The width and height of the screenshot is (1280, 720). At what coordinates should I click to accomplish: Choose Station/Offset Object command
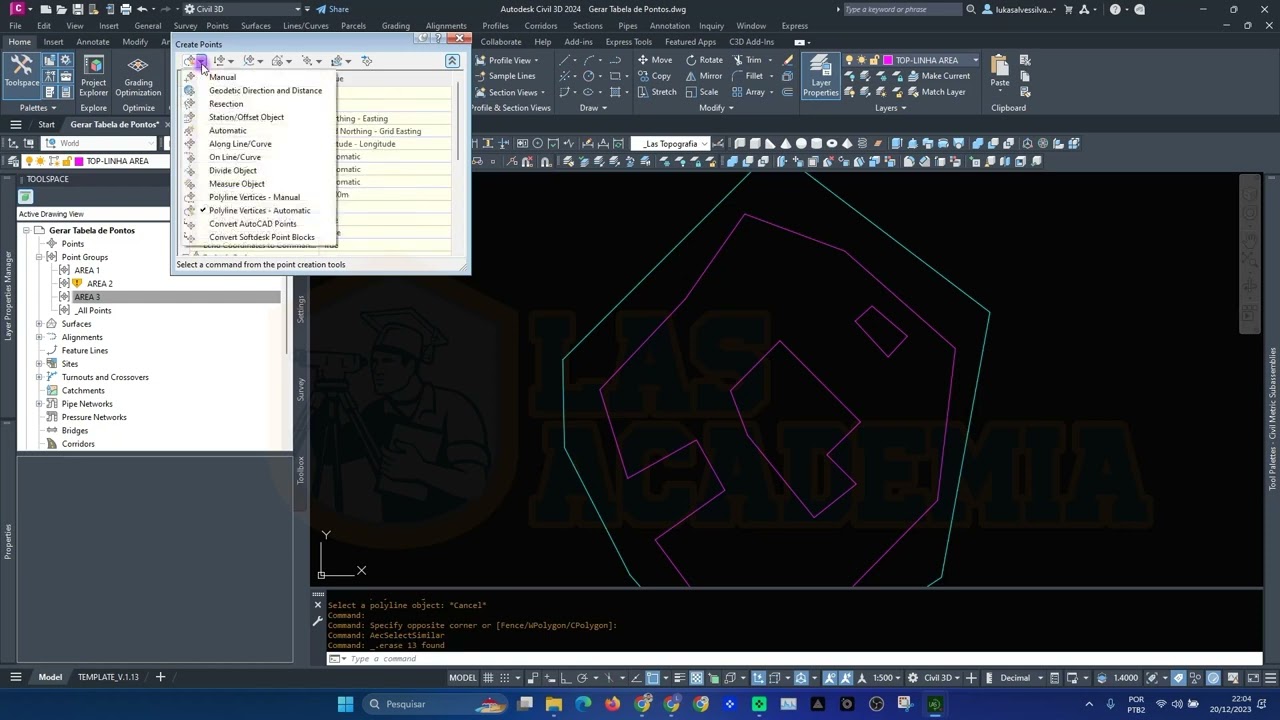[246, 117]
